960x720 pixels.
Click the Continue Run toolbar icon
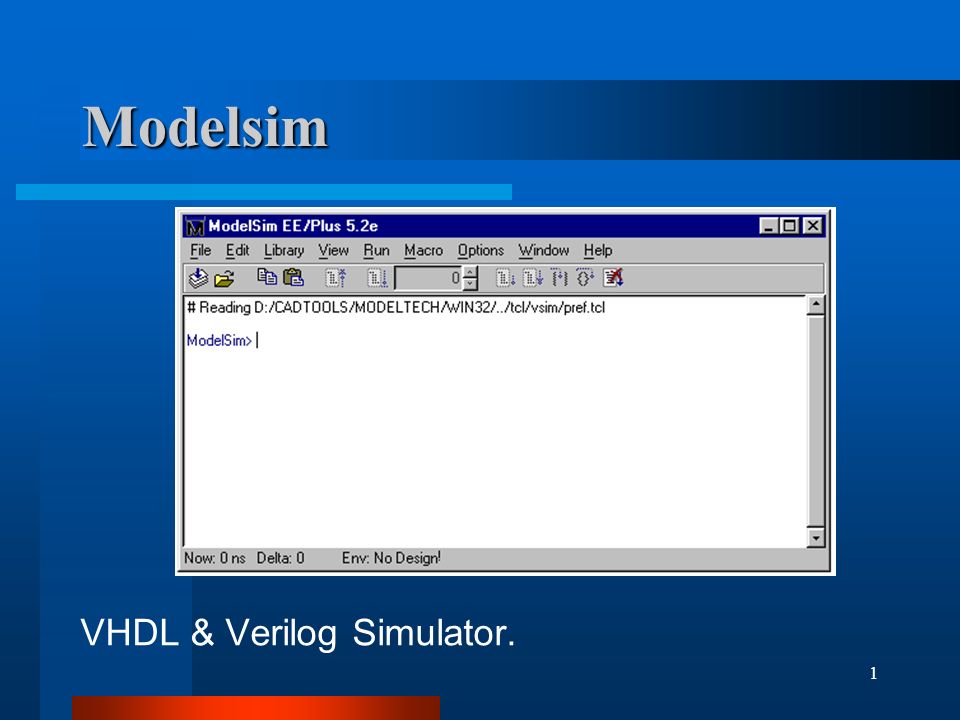[x=505, y=278]
